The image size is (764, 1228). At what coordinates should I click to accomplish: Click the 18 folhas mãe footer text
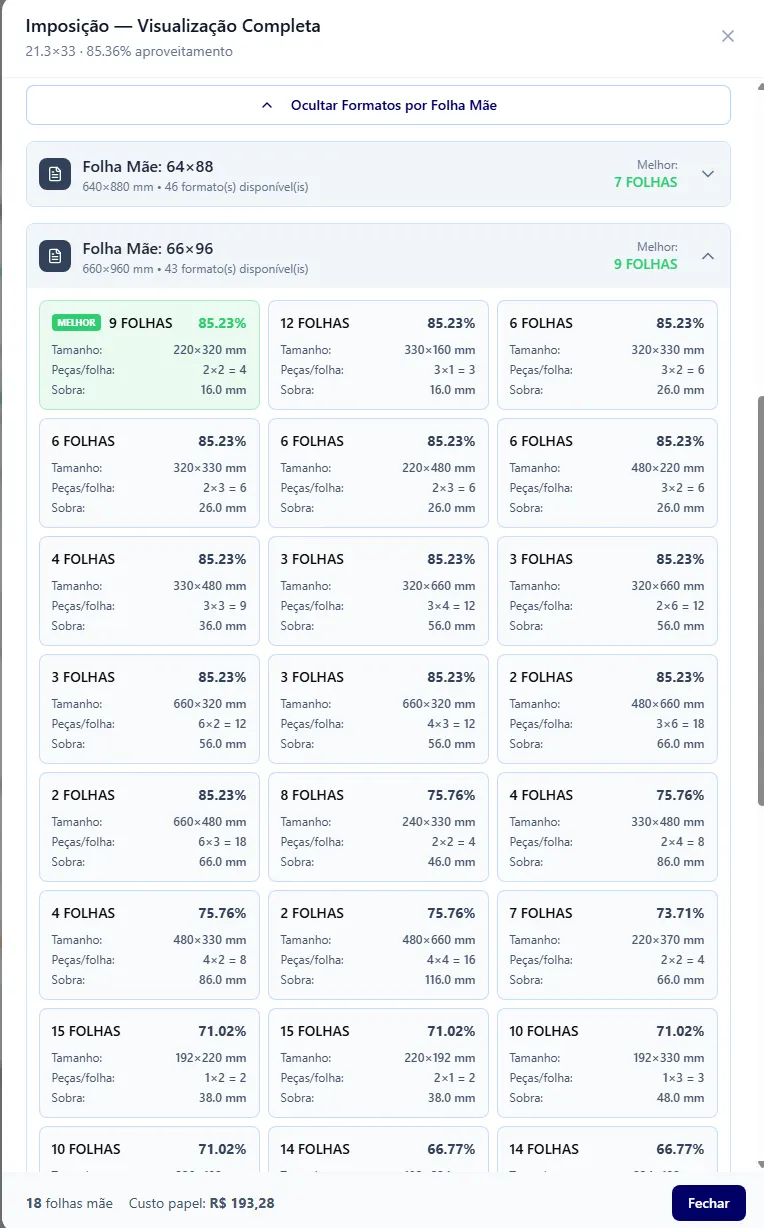pos(69,1203)
